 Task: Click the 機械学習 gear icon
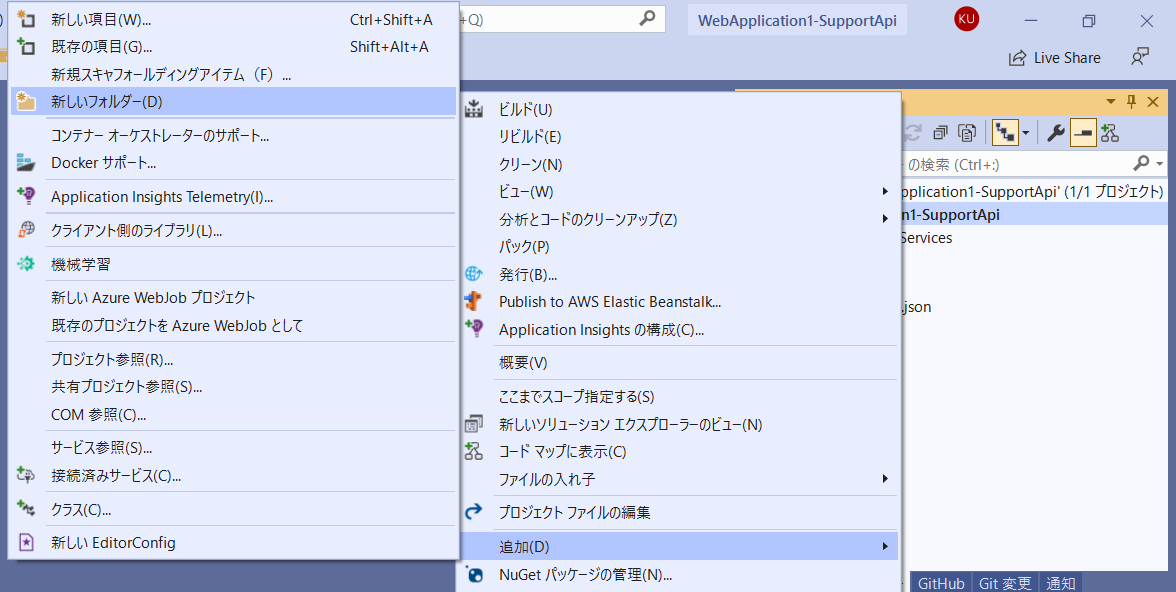click(x=26, y=264)
